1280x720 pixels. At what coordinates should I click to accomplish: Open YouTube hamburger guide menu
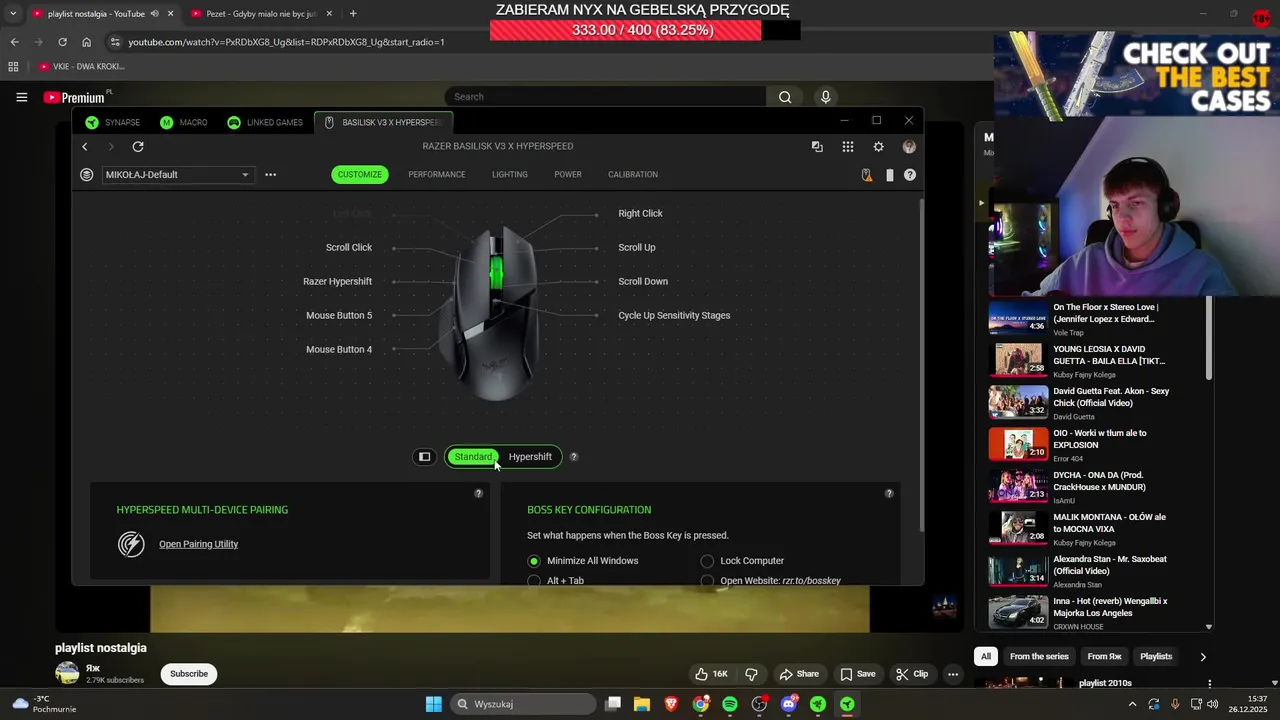pos(21,97)
